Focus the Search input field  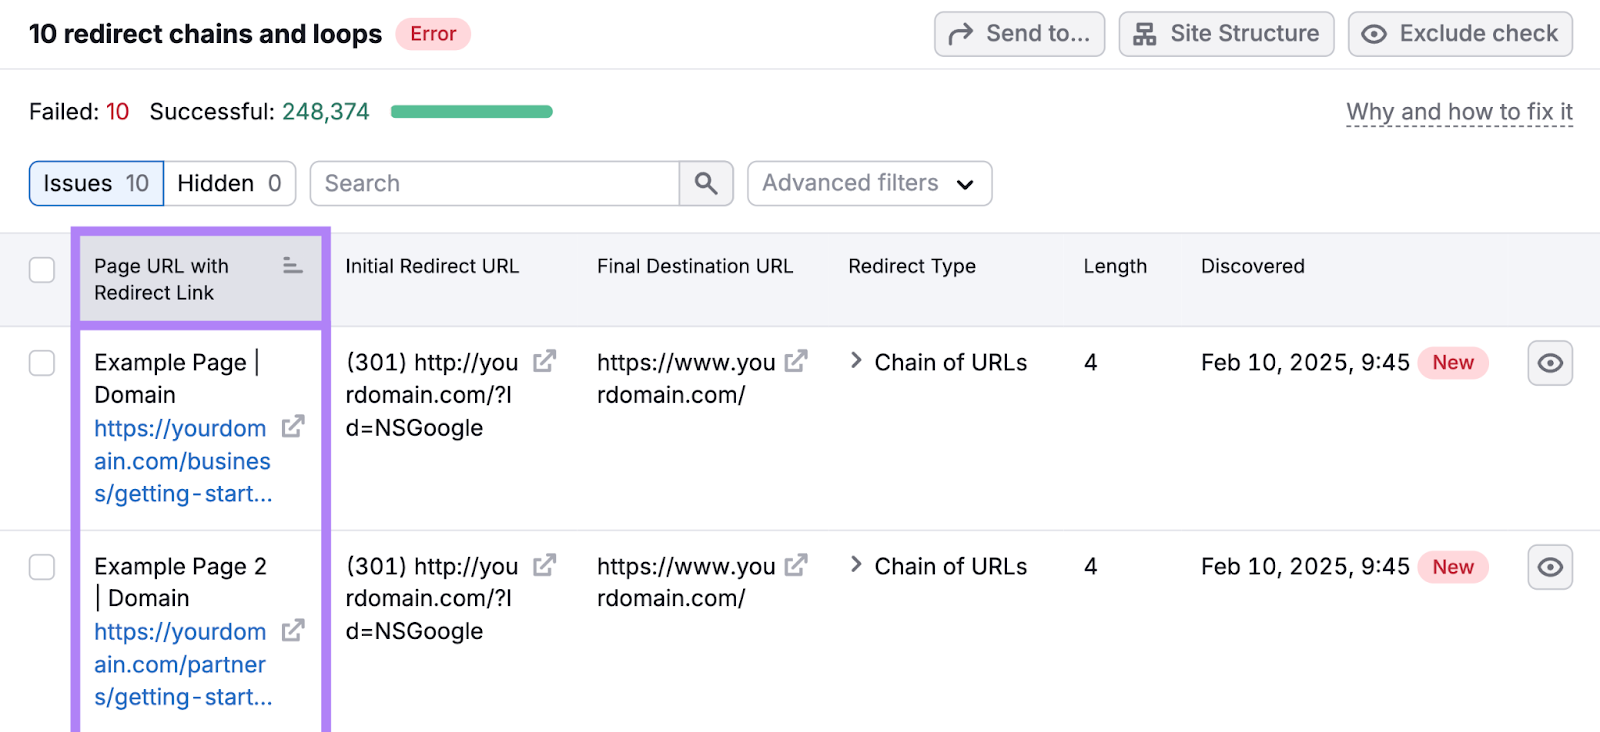pos(495,184)
